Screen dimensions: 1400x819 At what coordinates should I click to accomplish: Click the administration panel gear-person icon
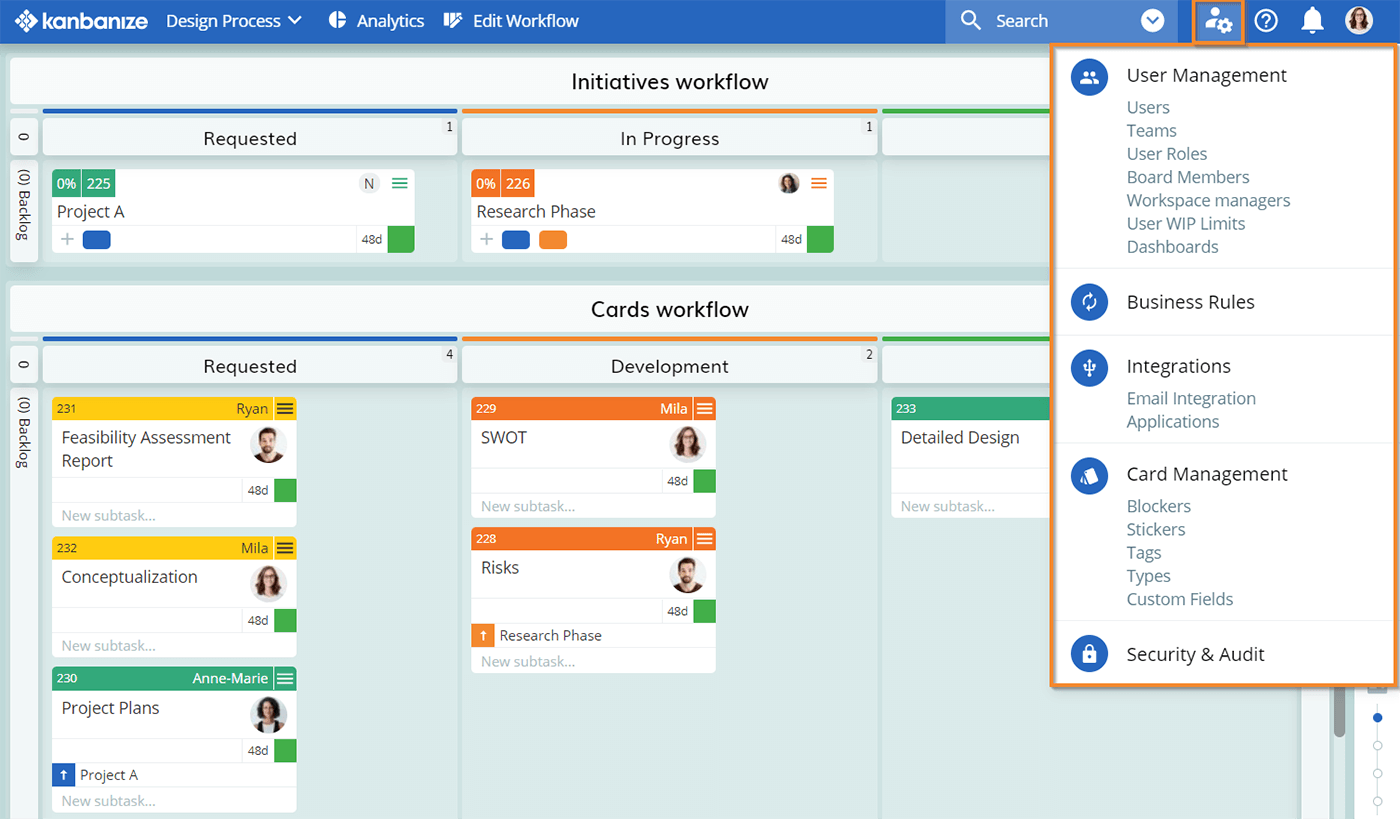pyautogui.click(x=1218, y=21)
